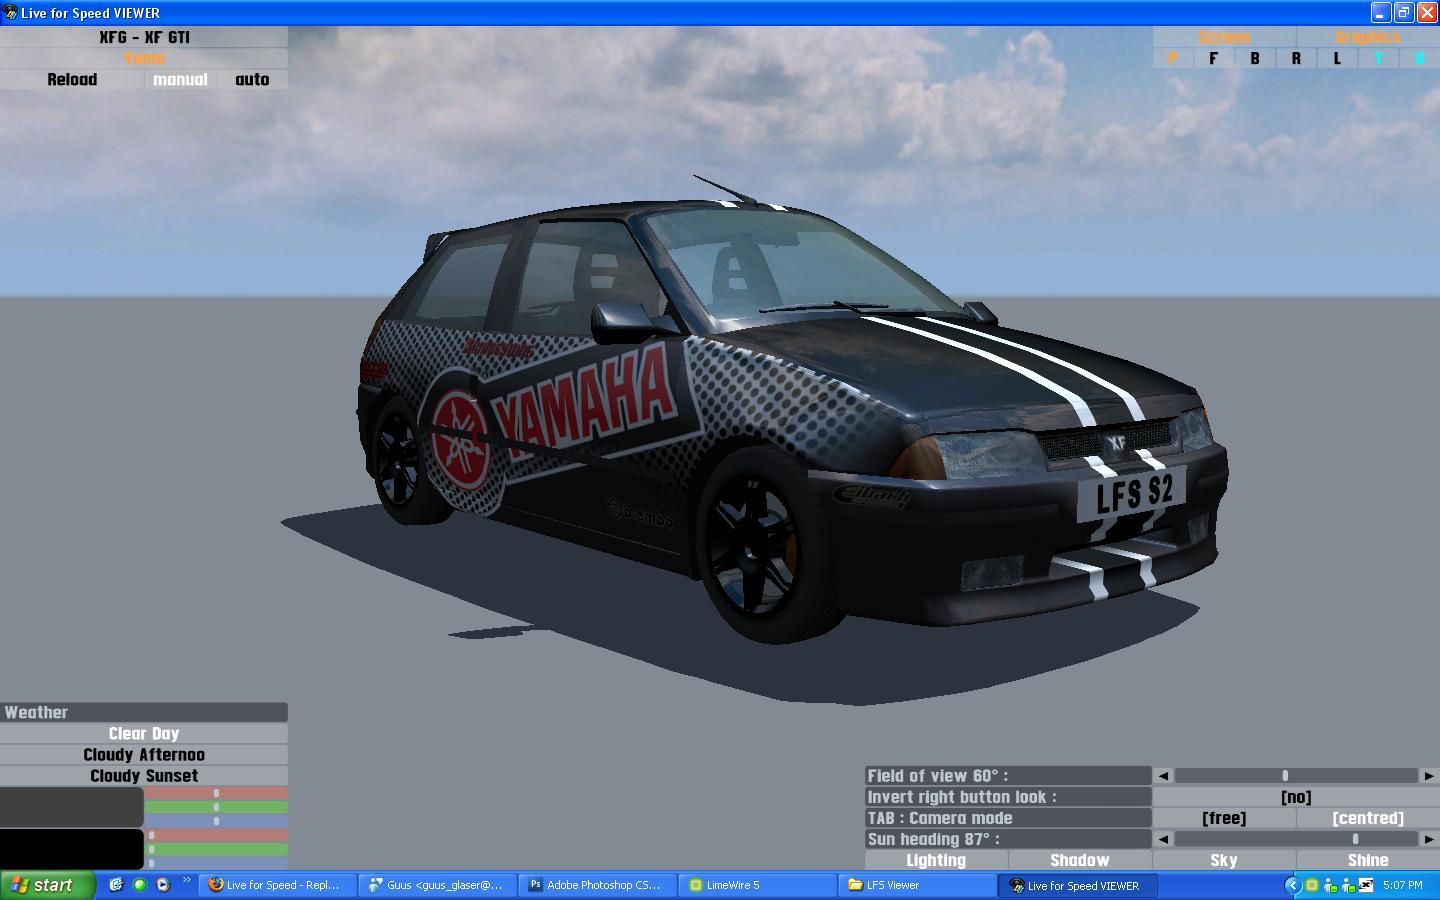Click the Windows start button
The height and width of the screenshot is (900, 1440).
pos(47,885)
